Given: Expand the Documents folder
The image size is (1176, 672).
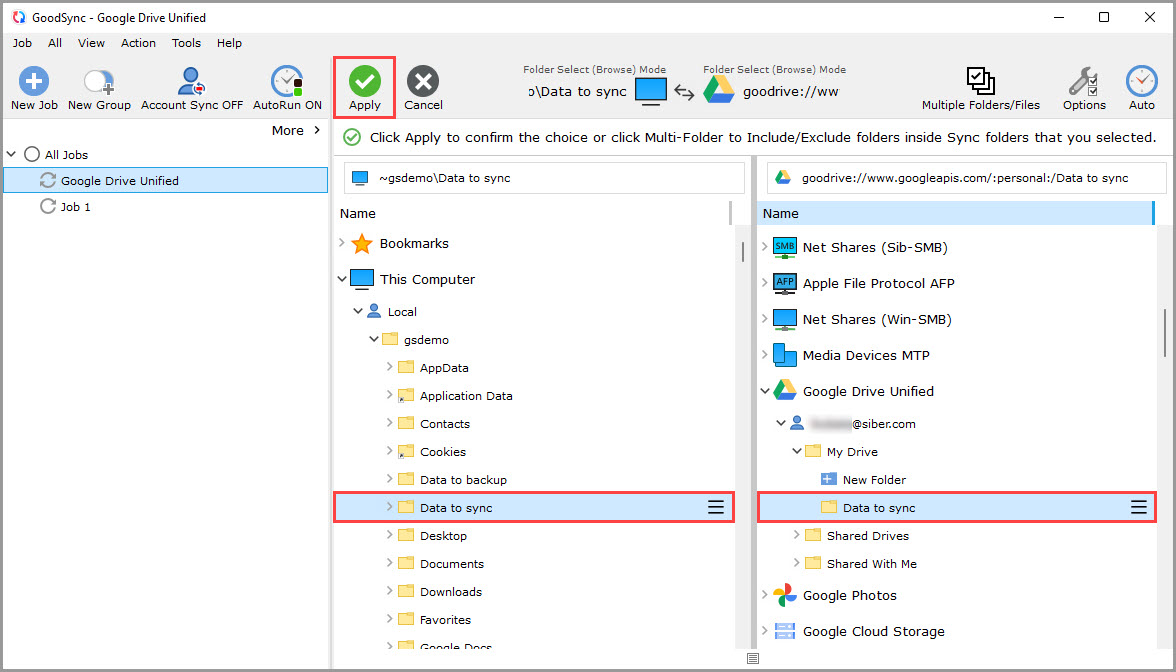Looking at the screenshot, I should [389, 562].
